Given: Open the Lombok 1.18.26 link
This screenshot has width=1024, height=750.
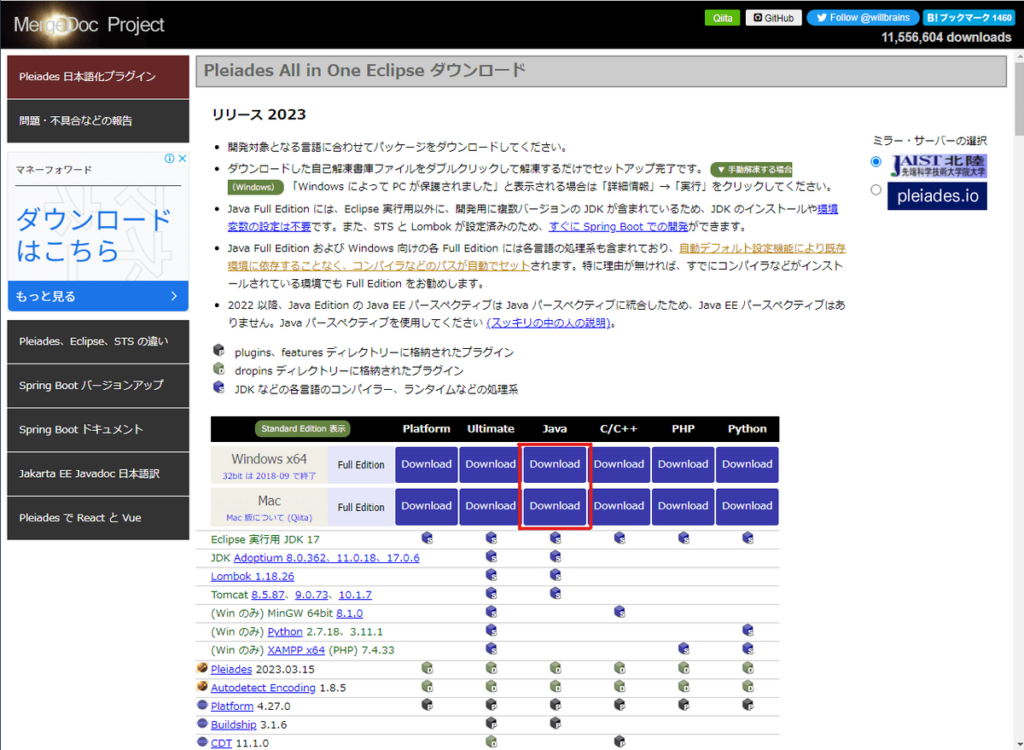Looking at the screenshot, I should 253,576.
